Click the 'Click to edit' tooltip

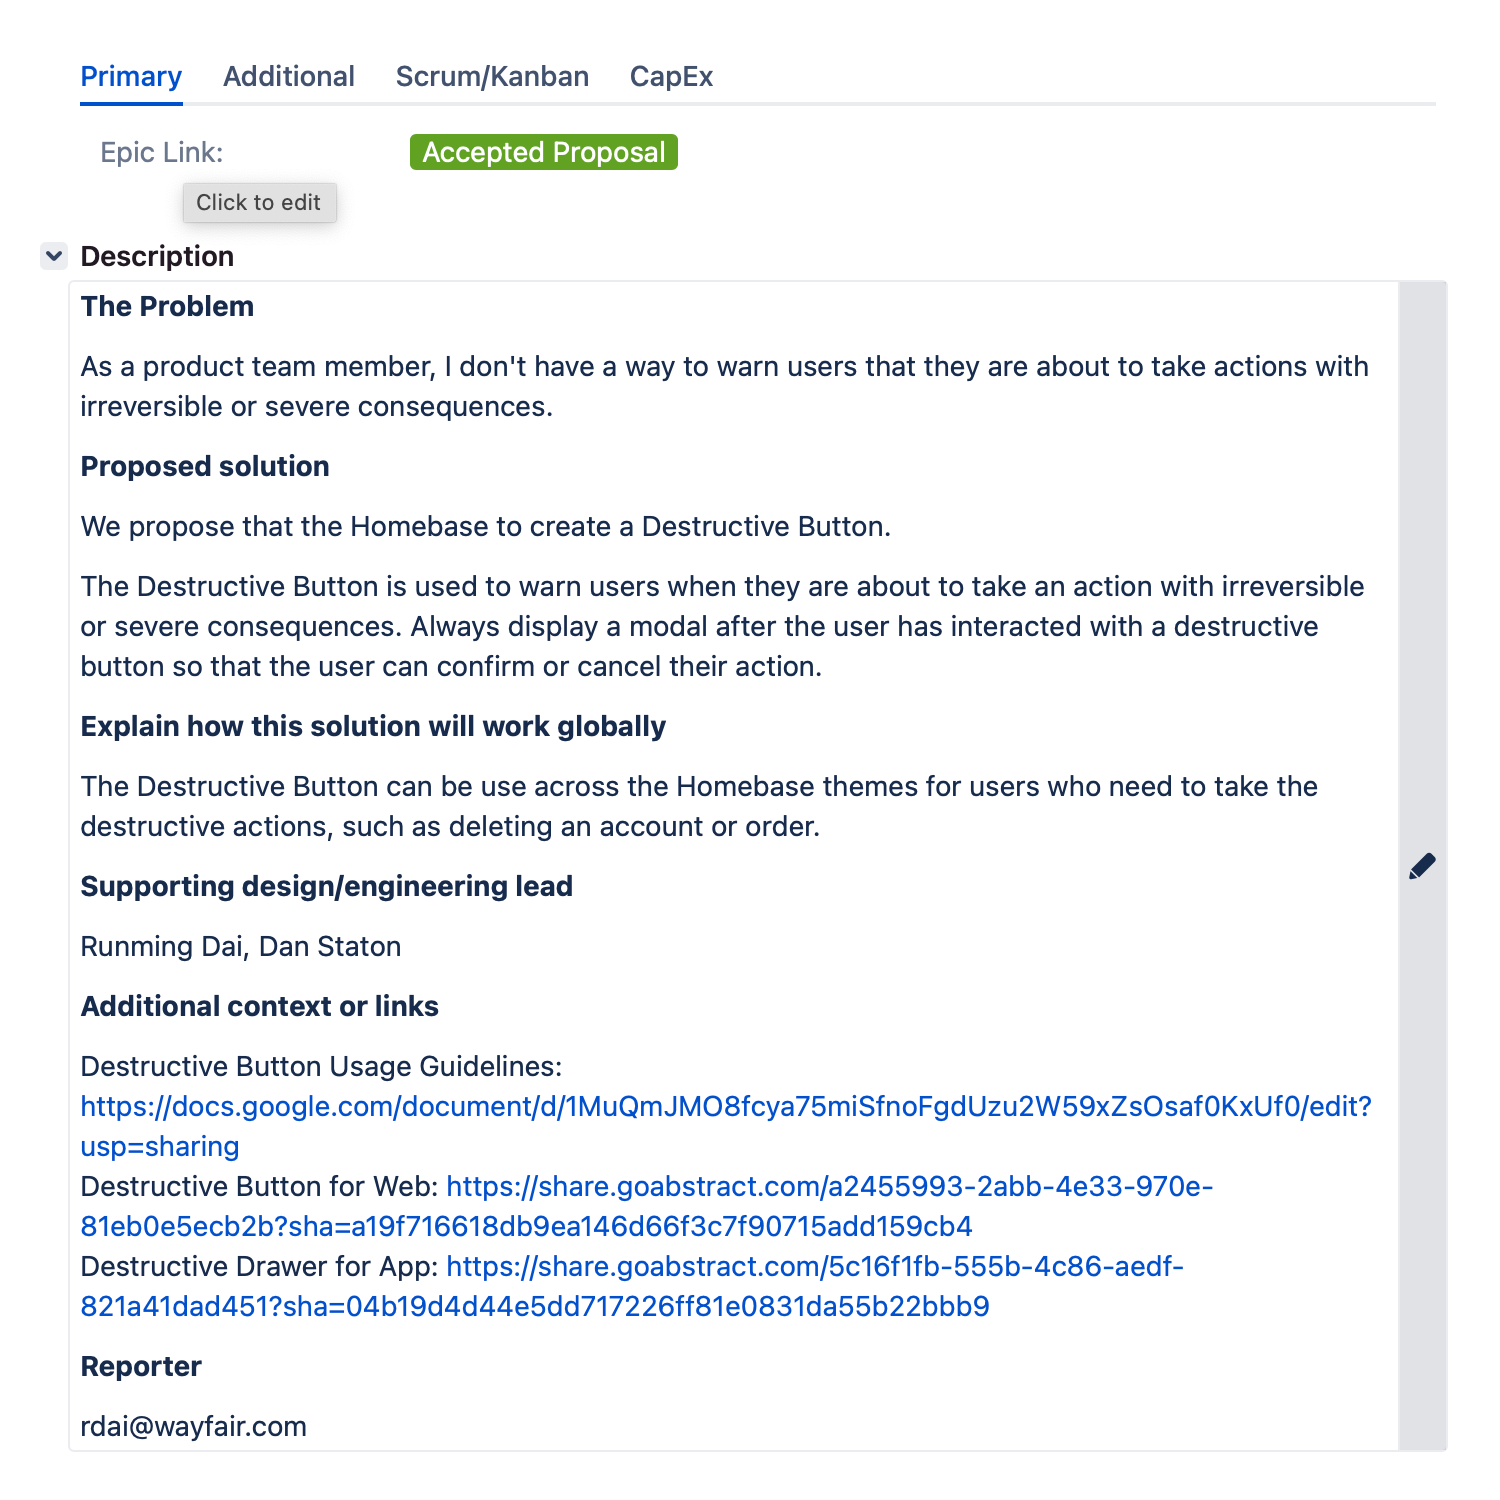[x=259, y=203]
